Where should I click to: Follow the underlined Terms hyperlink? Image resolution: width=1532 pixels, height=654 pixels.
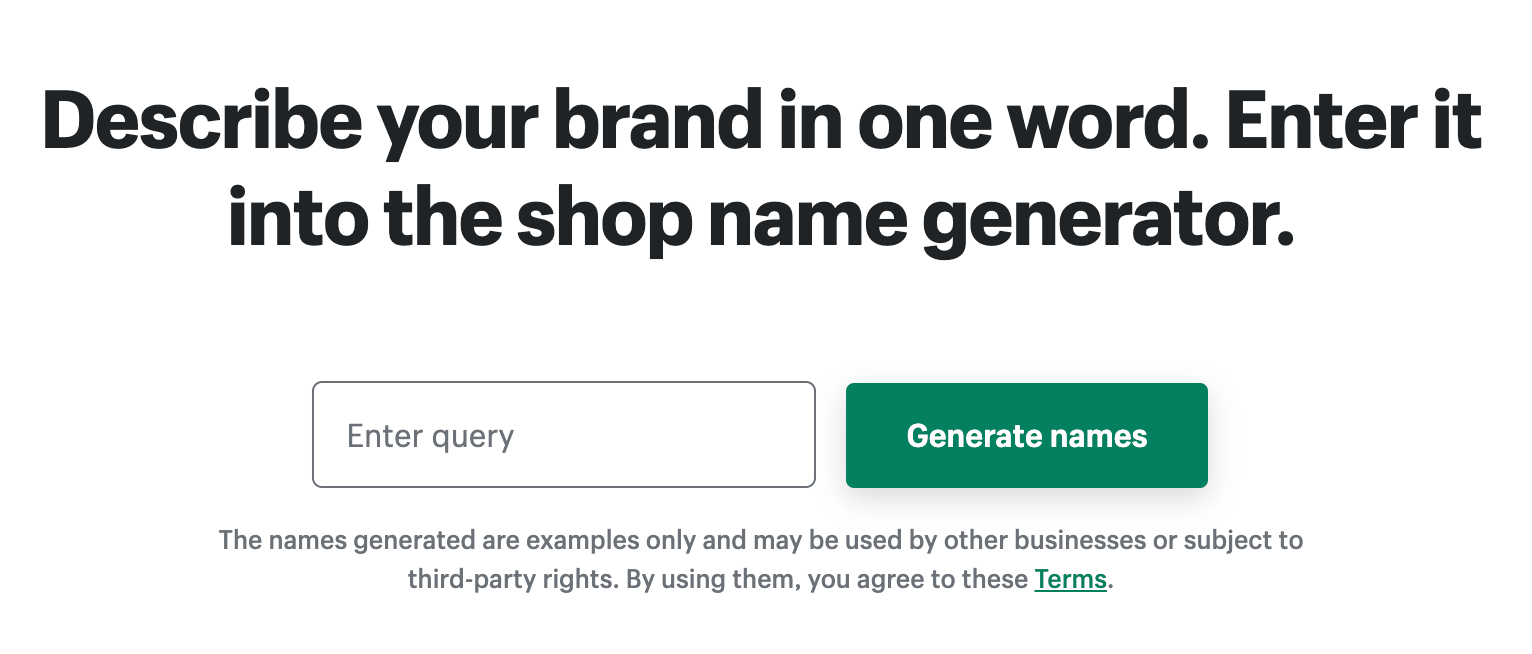click(x=1069, y=579)
